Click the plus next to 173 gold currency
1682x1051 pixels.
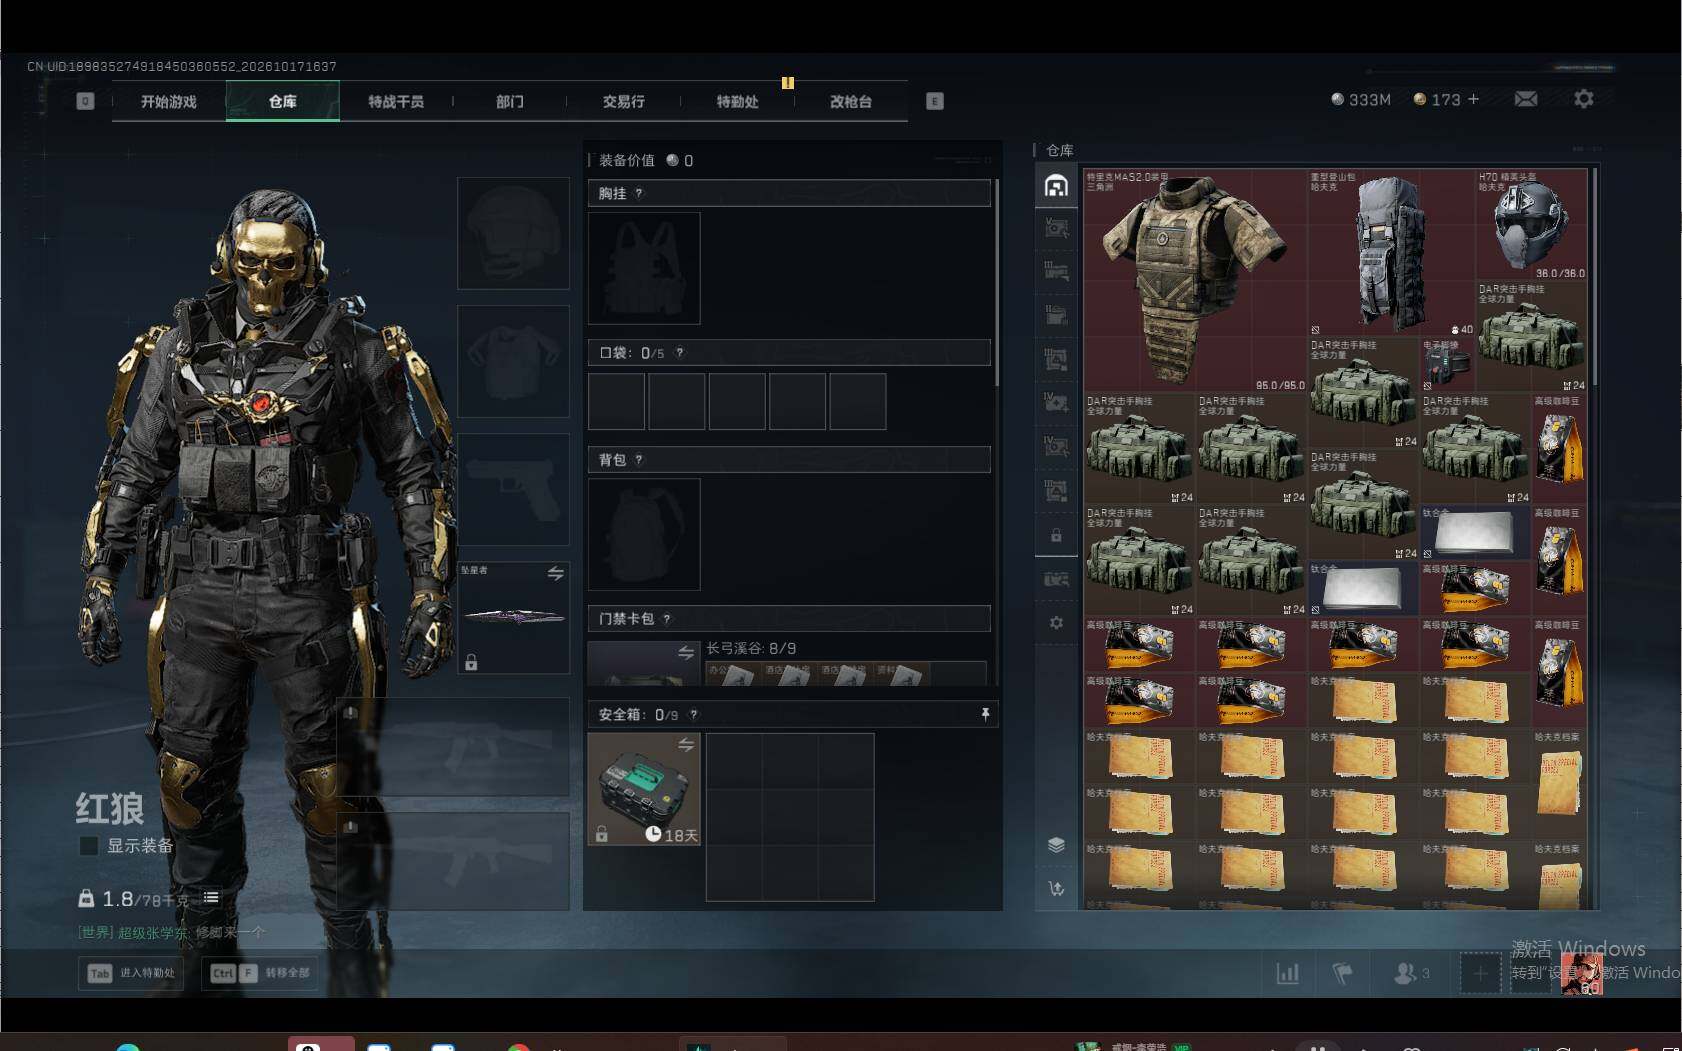[x=1473, y=99]
